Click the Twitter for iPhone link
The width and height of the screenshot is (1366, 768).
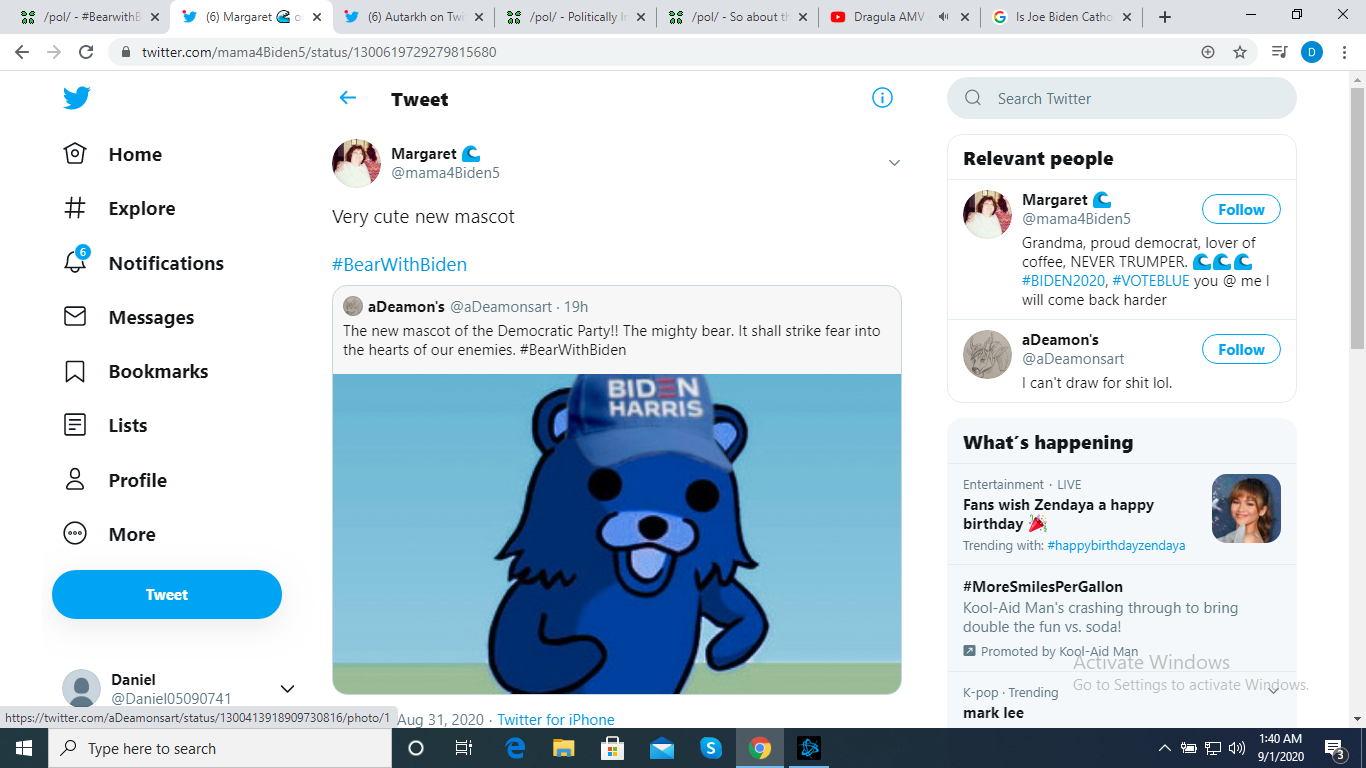click(556, 720)
